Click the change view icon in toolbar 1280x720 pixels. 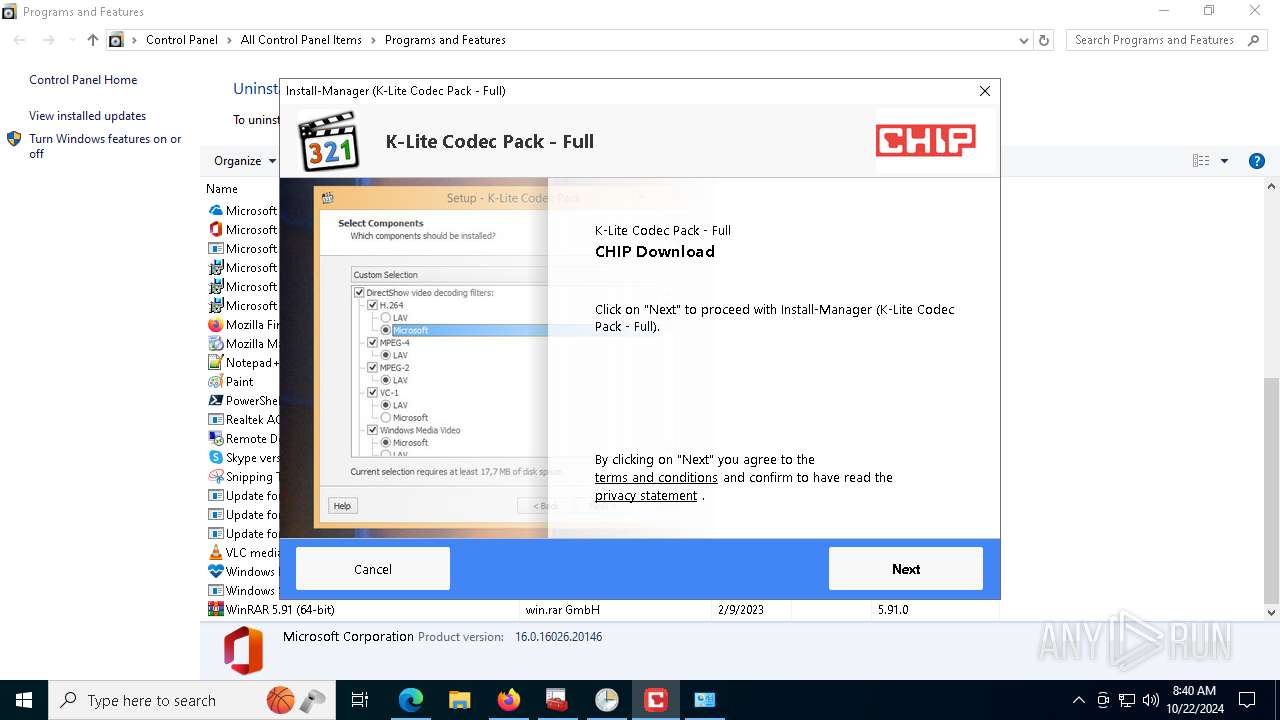(x=1201, y=161)
